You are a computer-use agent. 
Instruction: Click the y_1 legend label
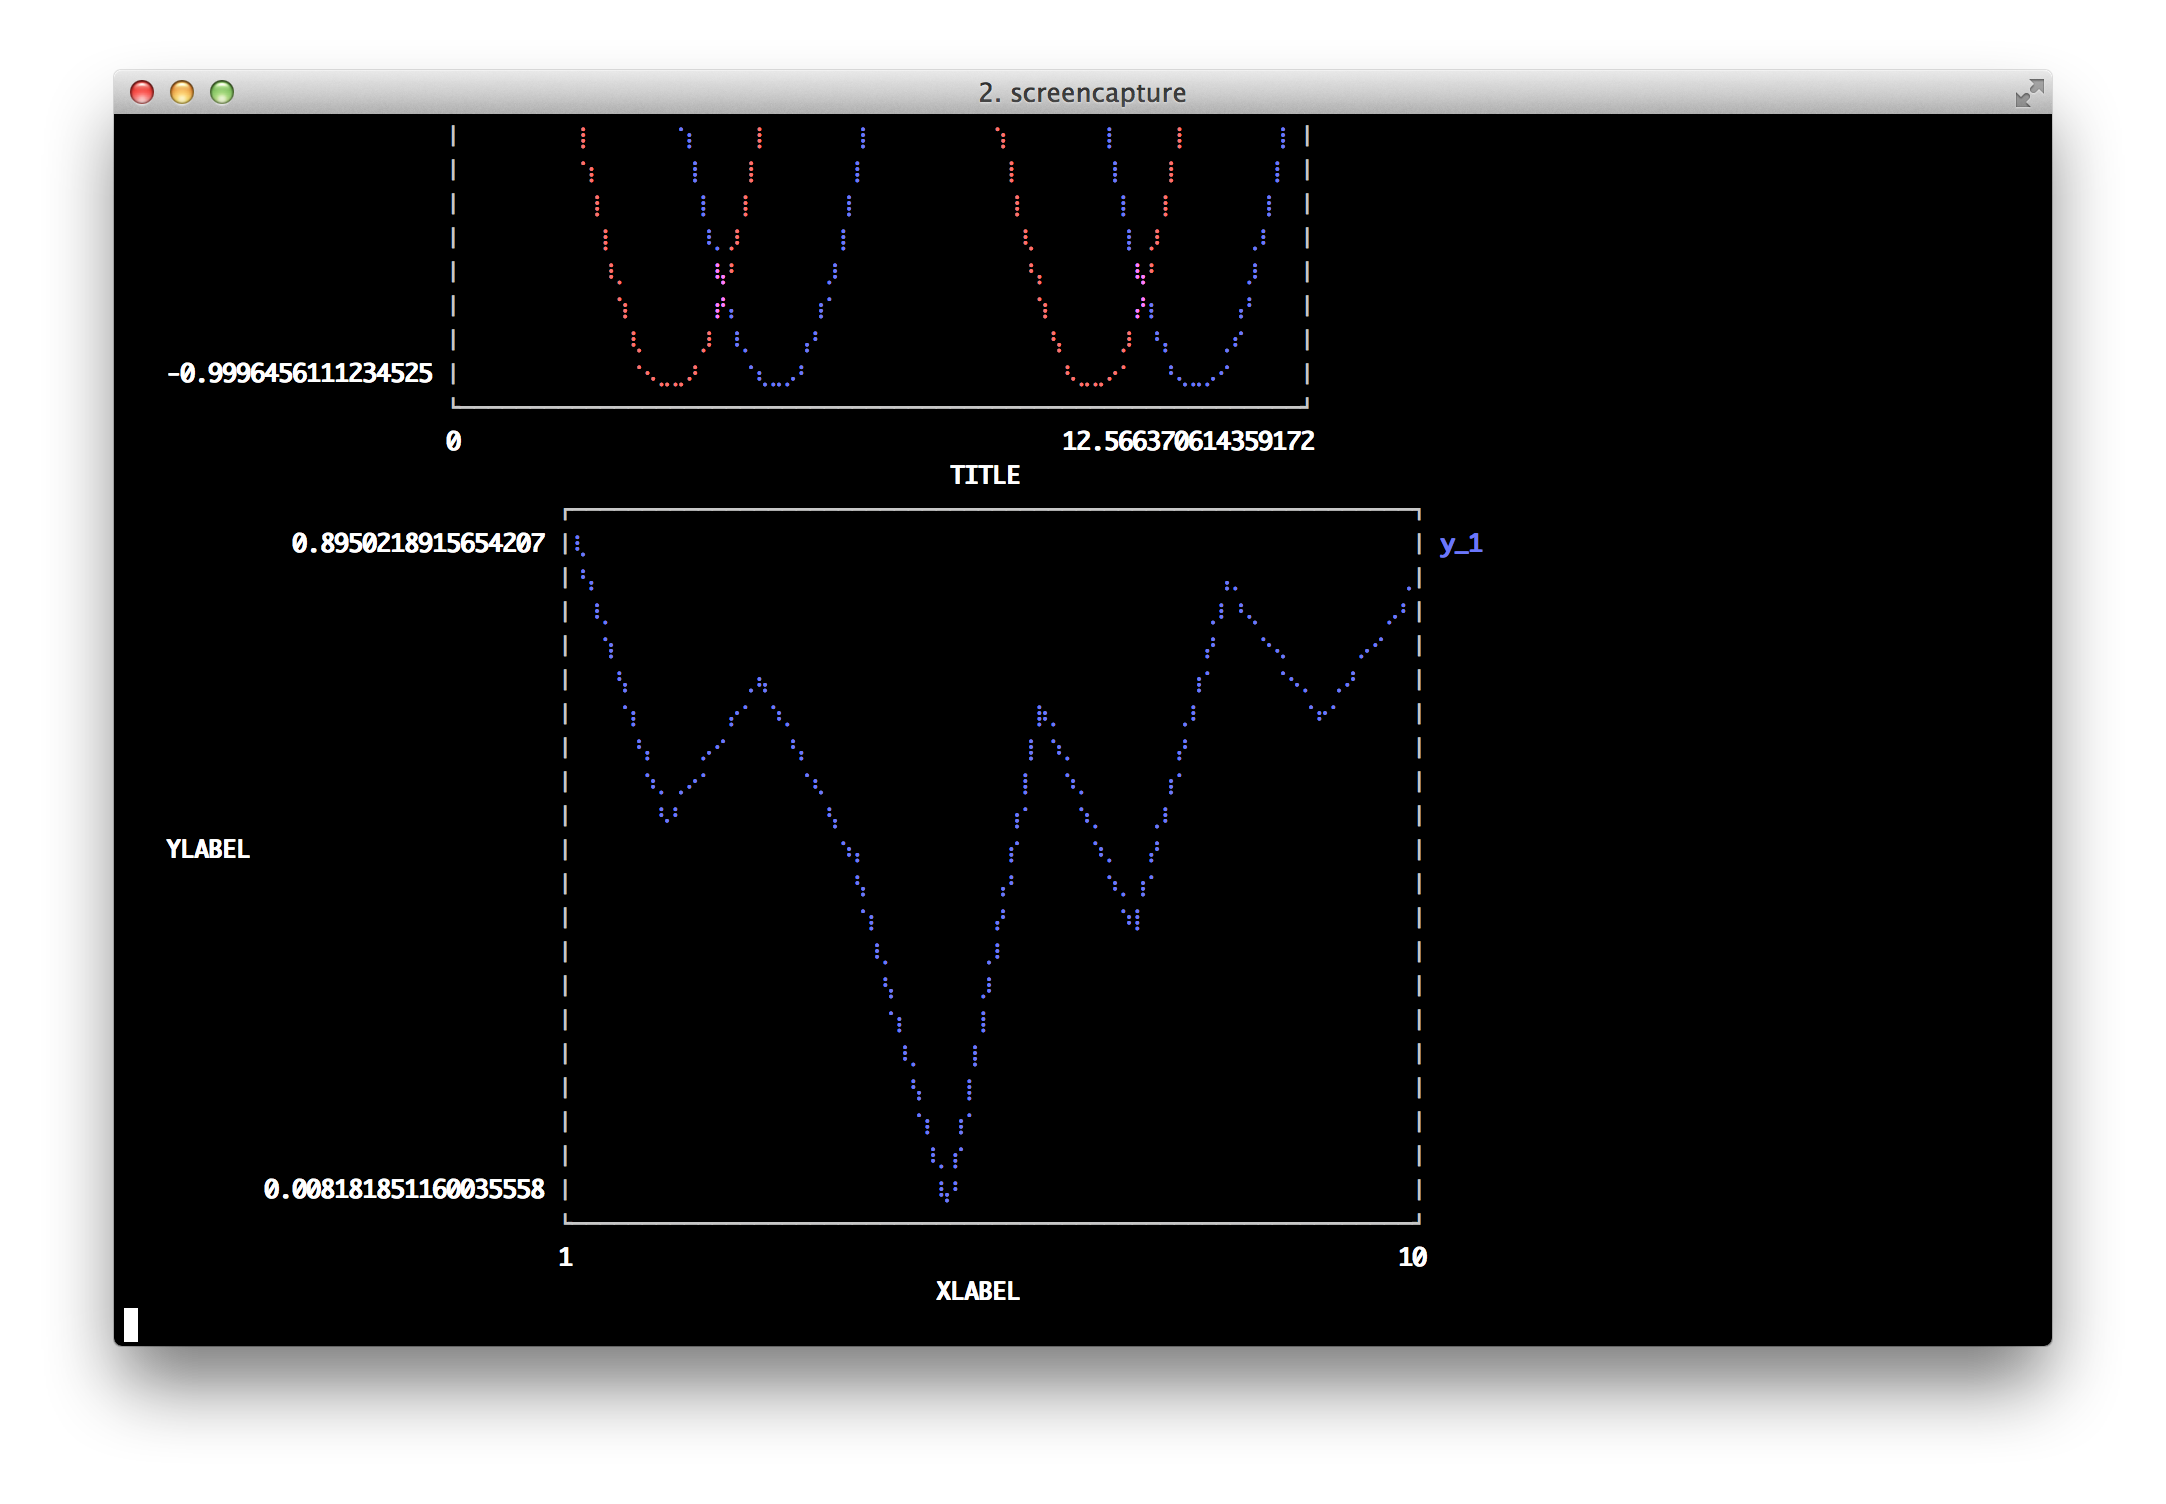coord(1461,544)
